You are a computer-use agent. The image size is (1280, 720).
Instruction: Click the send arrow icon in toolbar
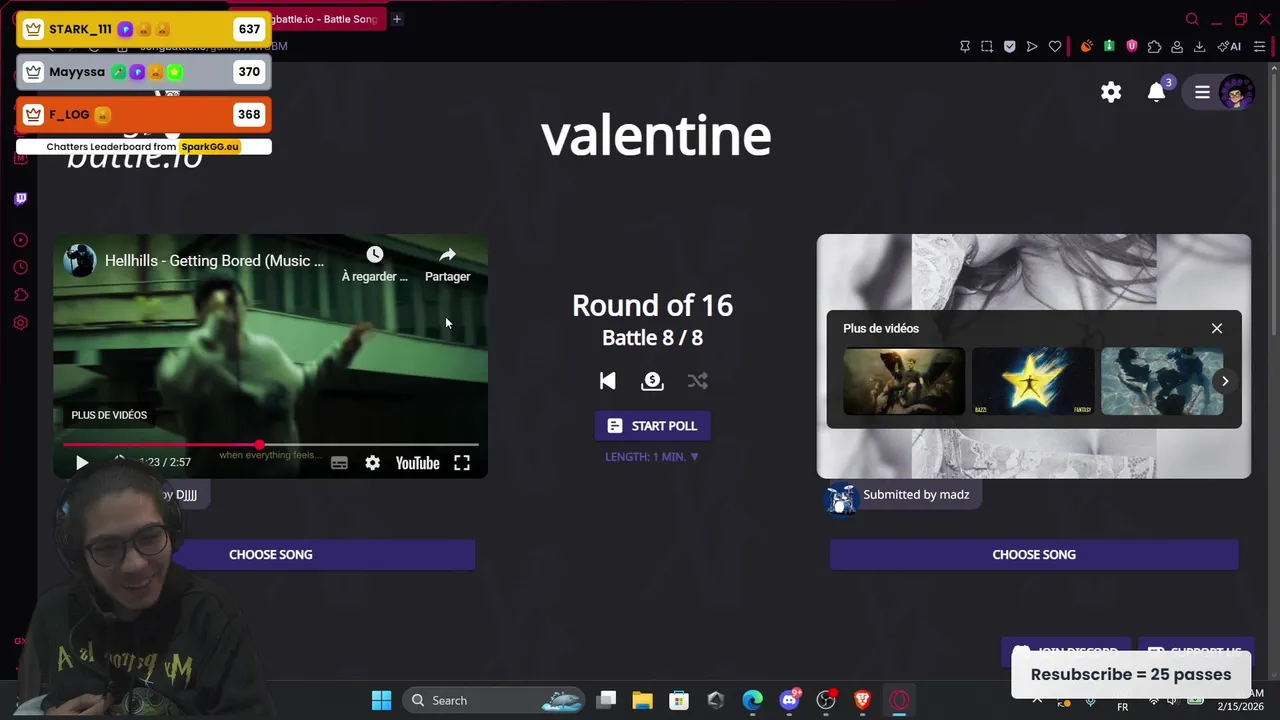coord(1032,46)
